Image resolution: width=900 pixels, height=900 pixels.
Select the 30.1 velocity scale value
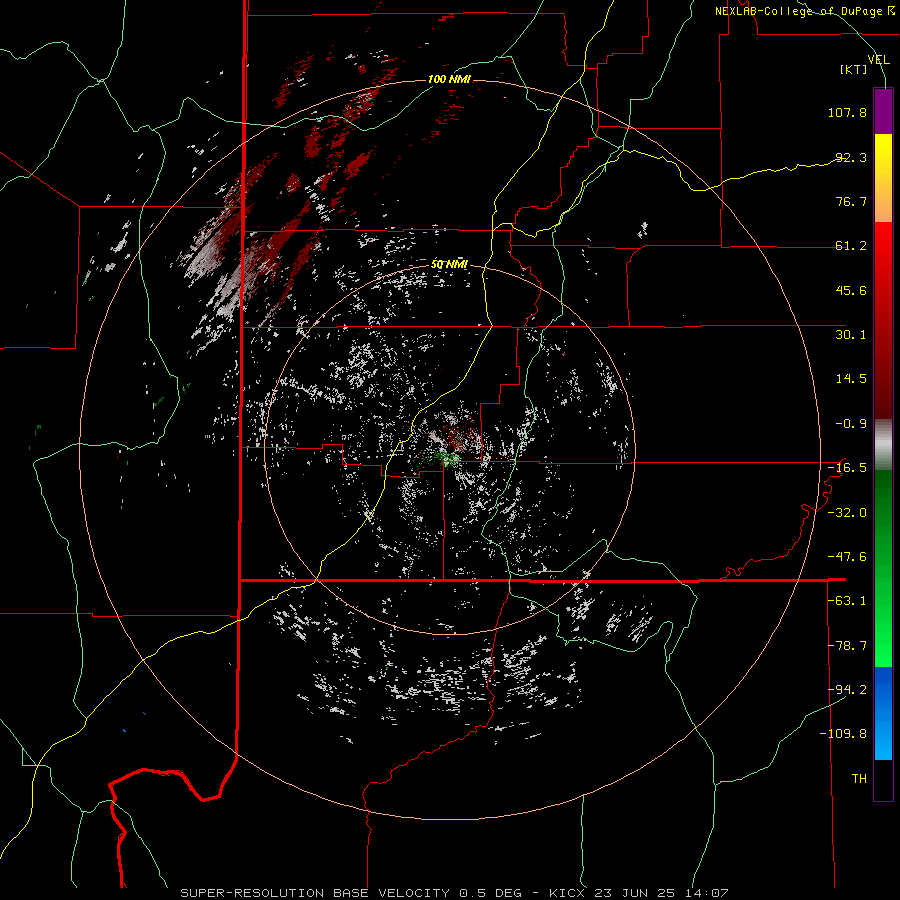pyautogui.click(x=851, y=335)
